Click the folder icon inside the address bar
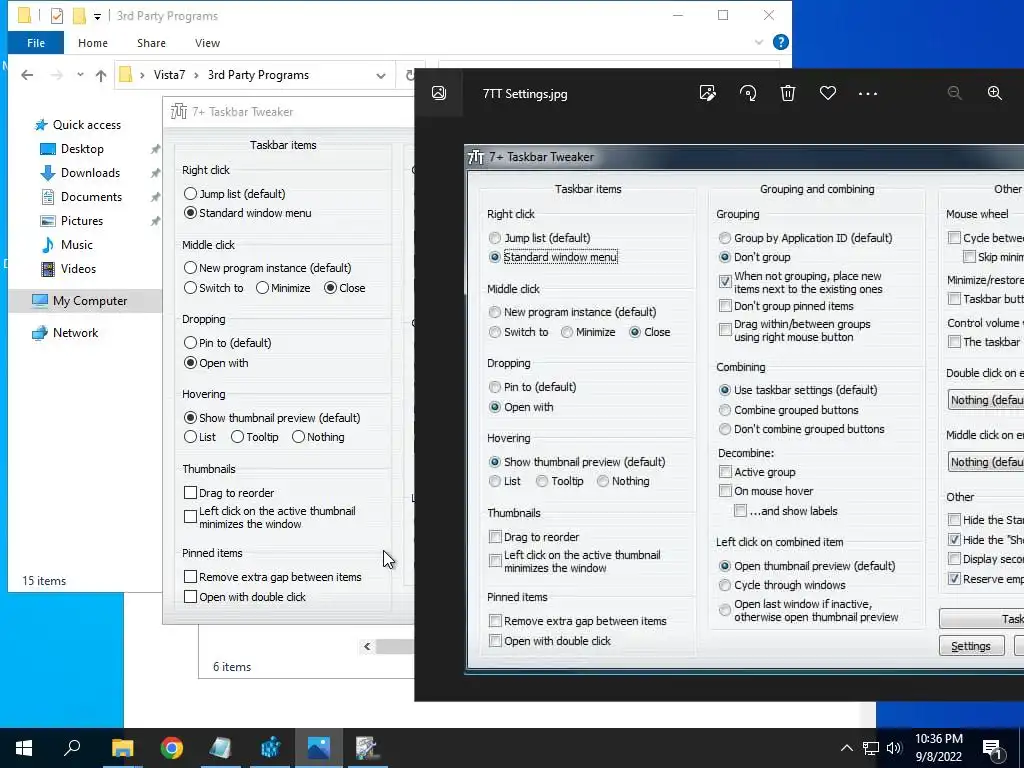The width and height of the screenshot is (1024, 768). click(125, 75)
